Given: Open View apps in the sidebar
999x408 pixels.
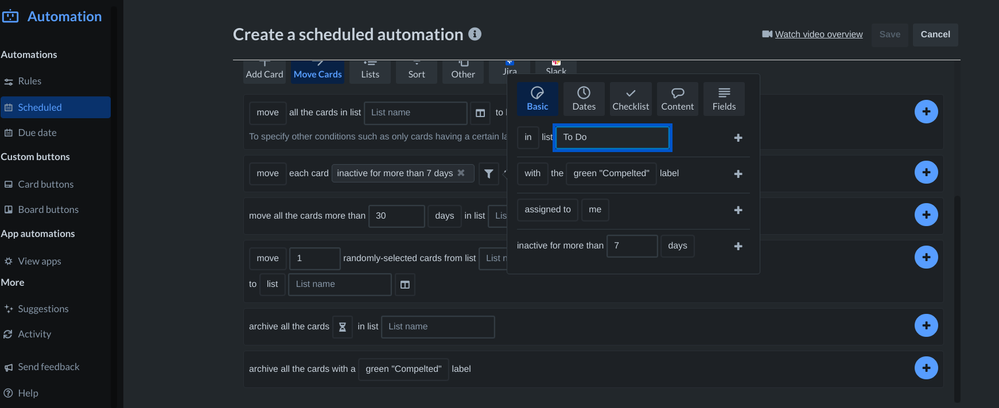Looking at the screenshot, I should pyautogui.click(x=55, y=261).
